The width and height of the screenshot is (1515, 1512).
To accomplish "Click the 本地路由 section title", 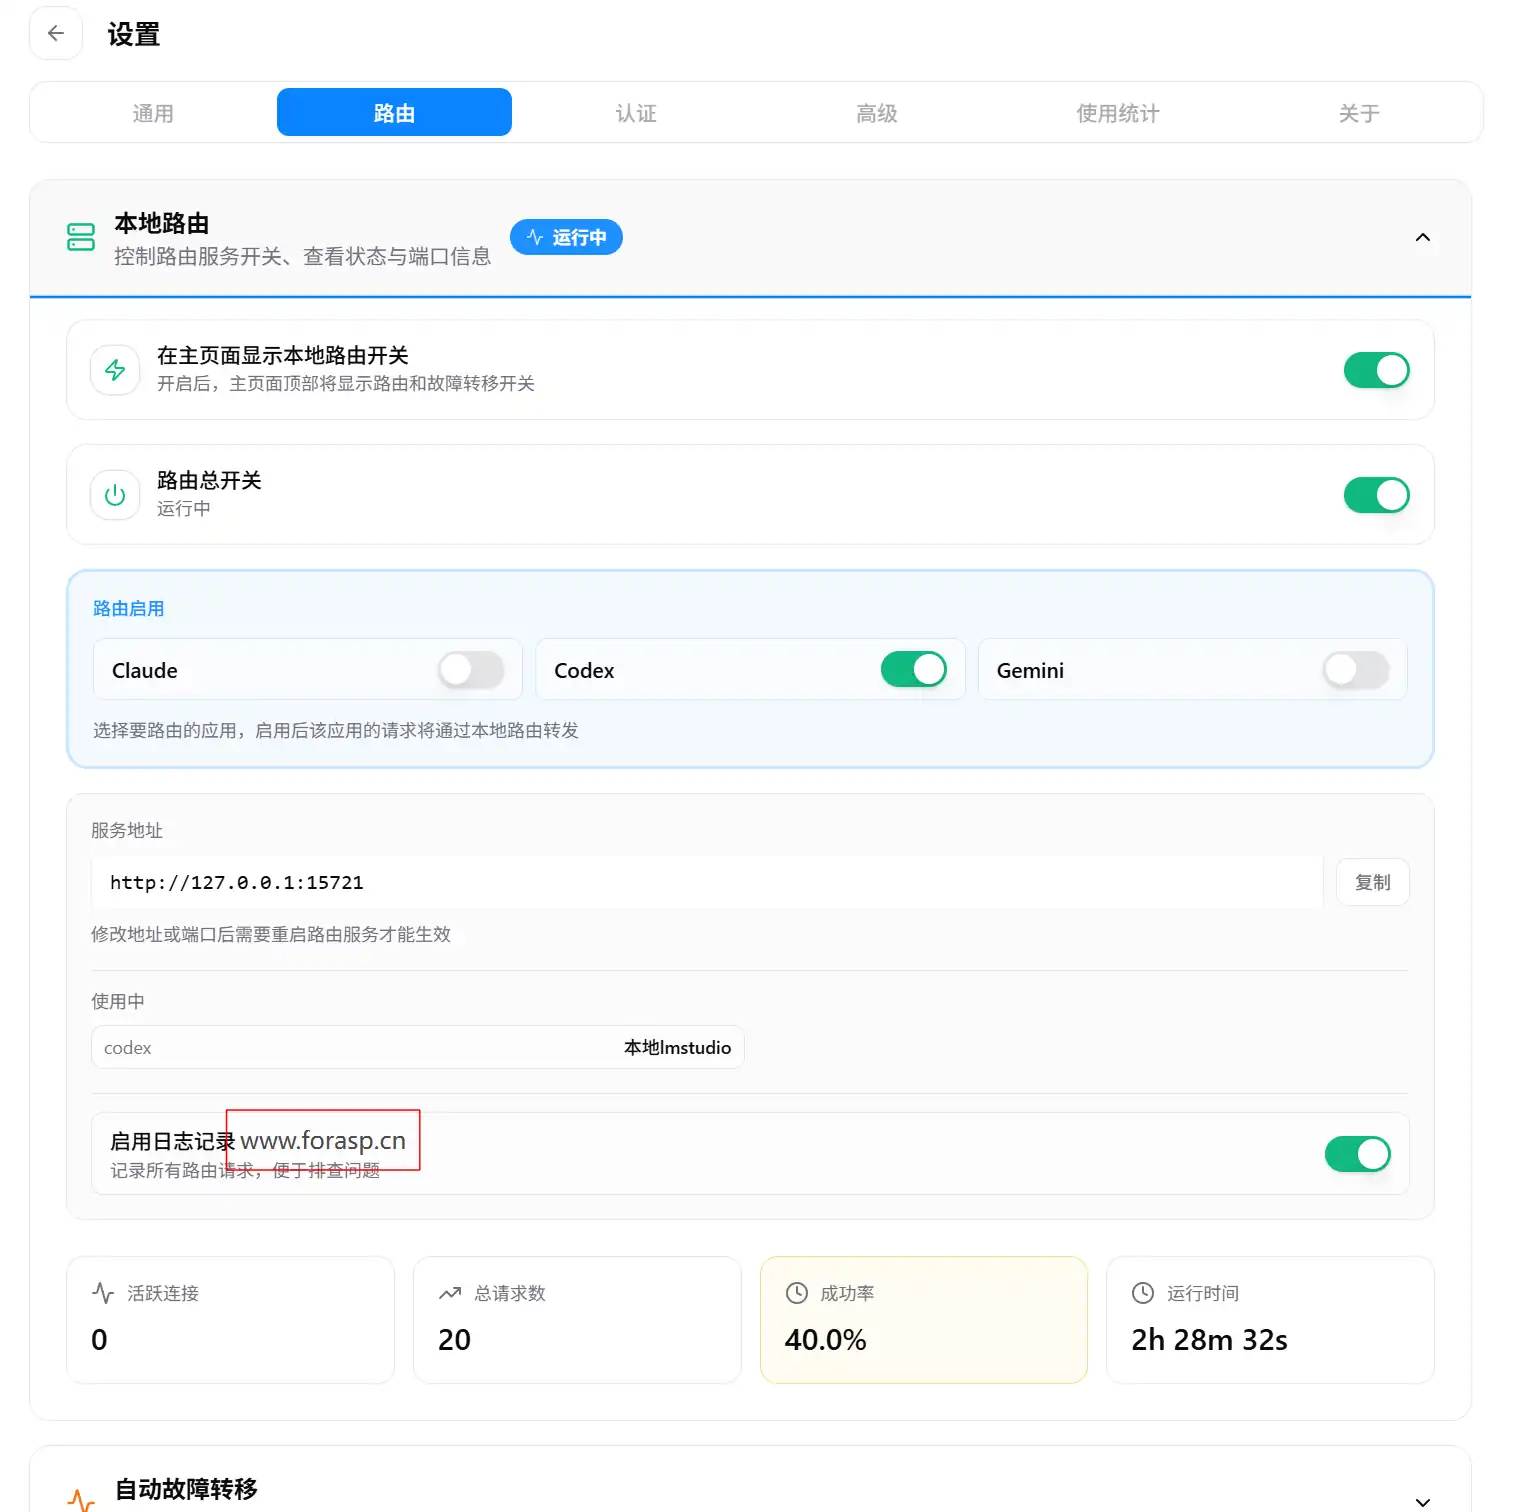I will click(162, 223).
